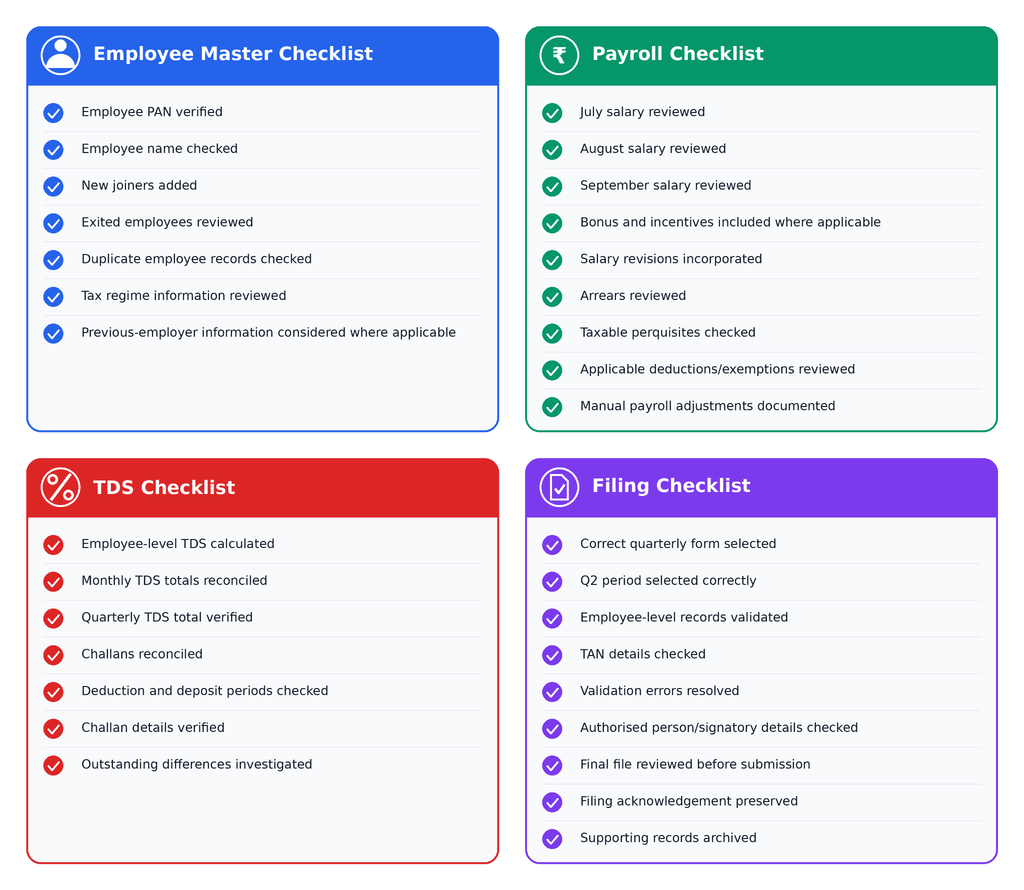Select the Filing Checklist heading
Viewport: 1024px width, 890px height.
click(x=671, y=486)
